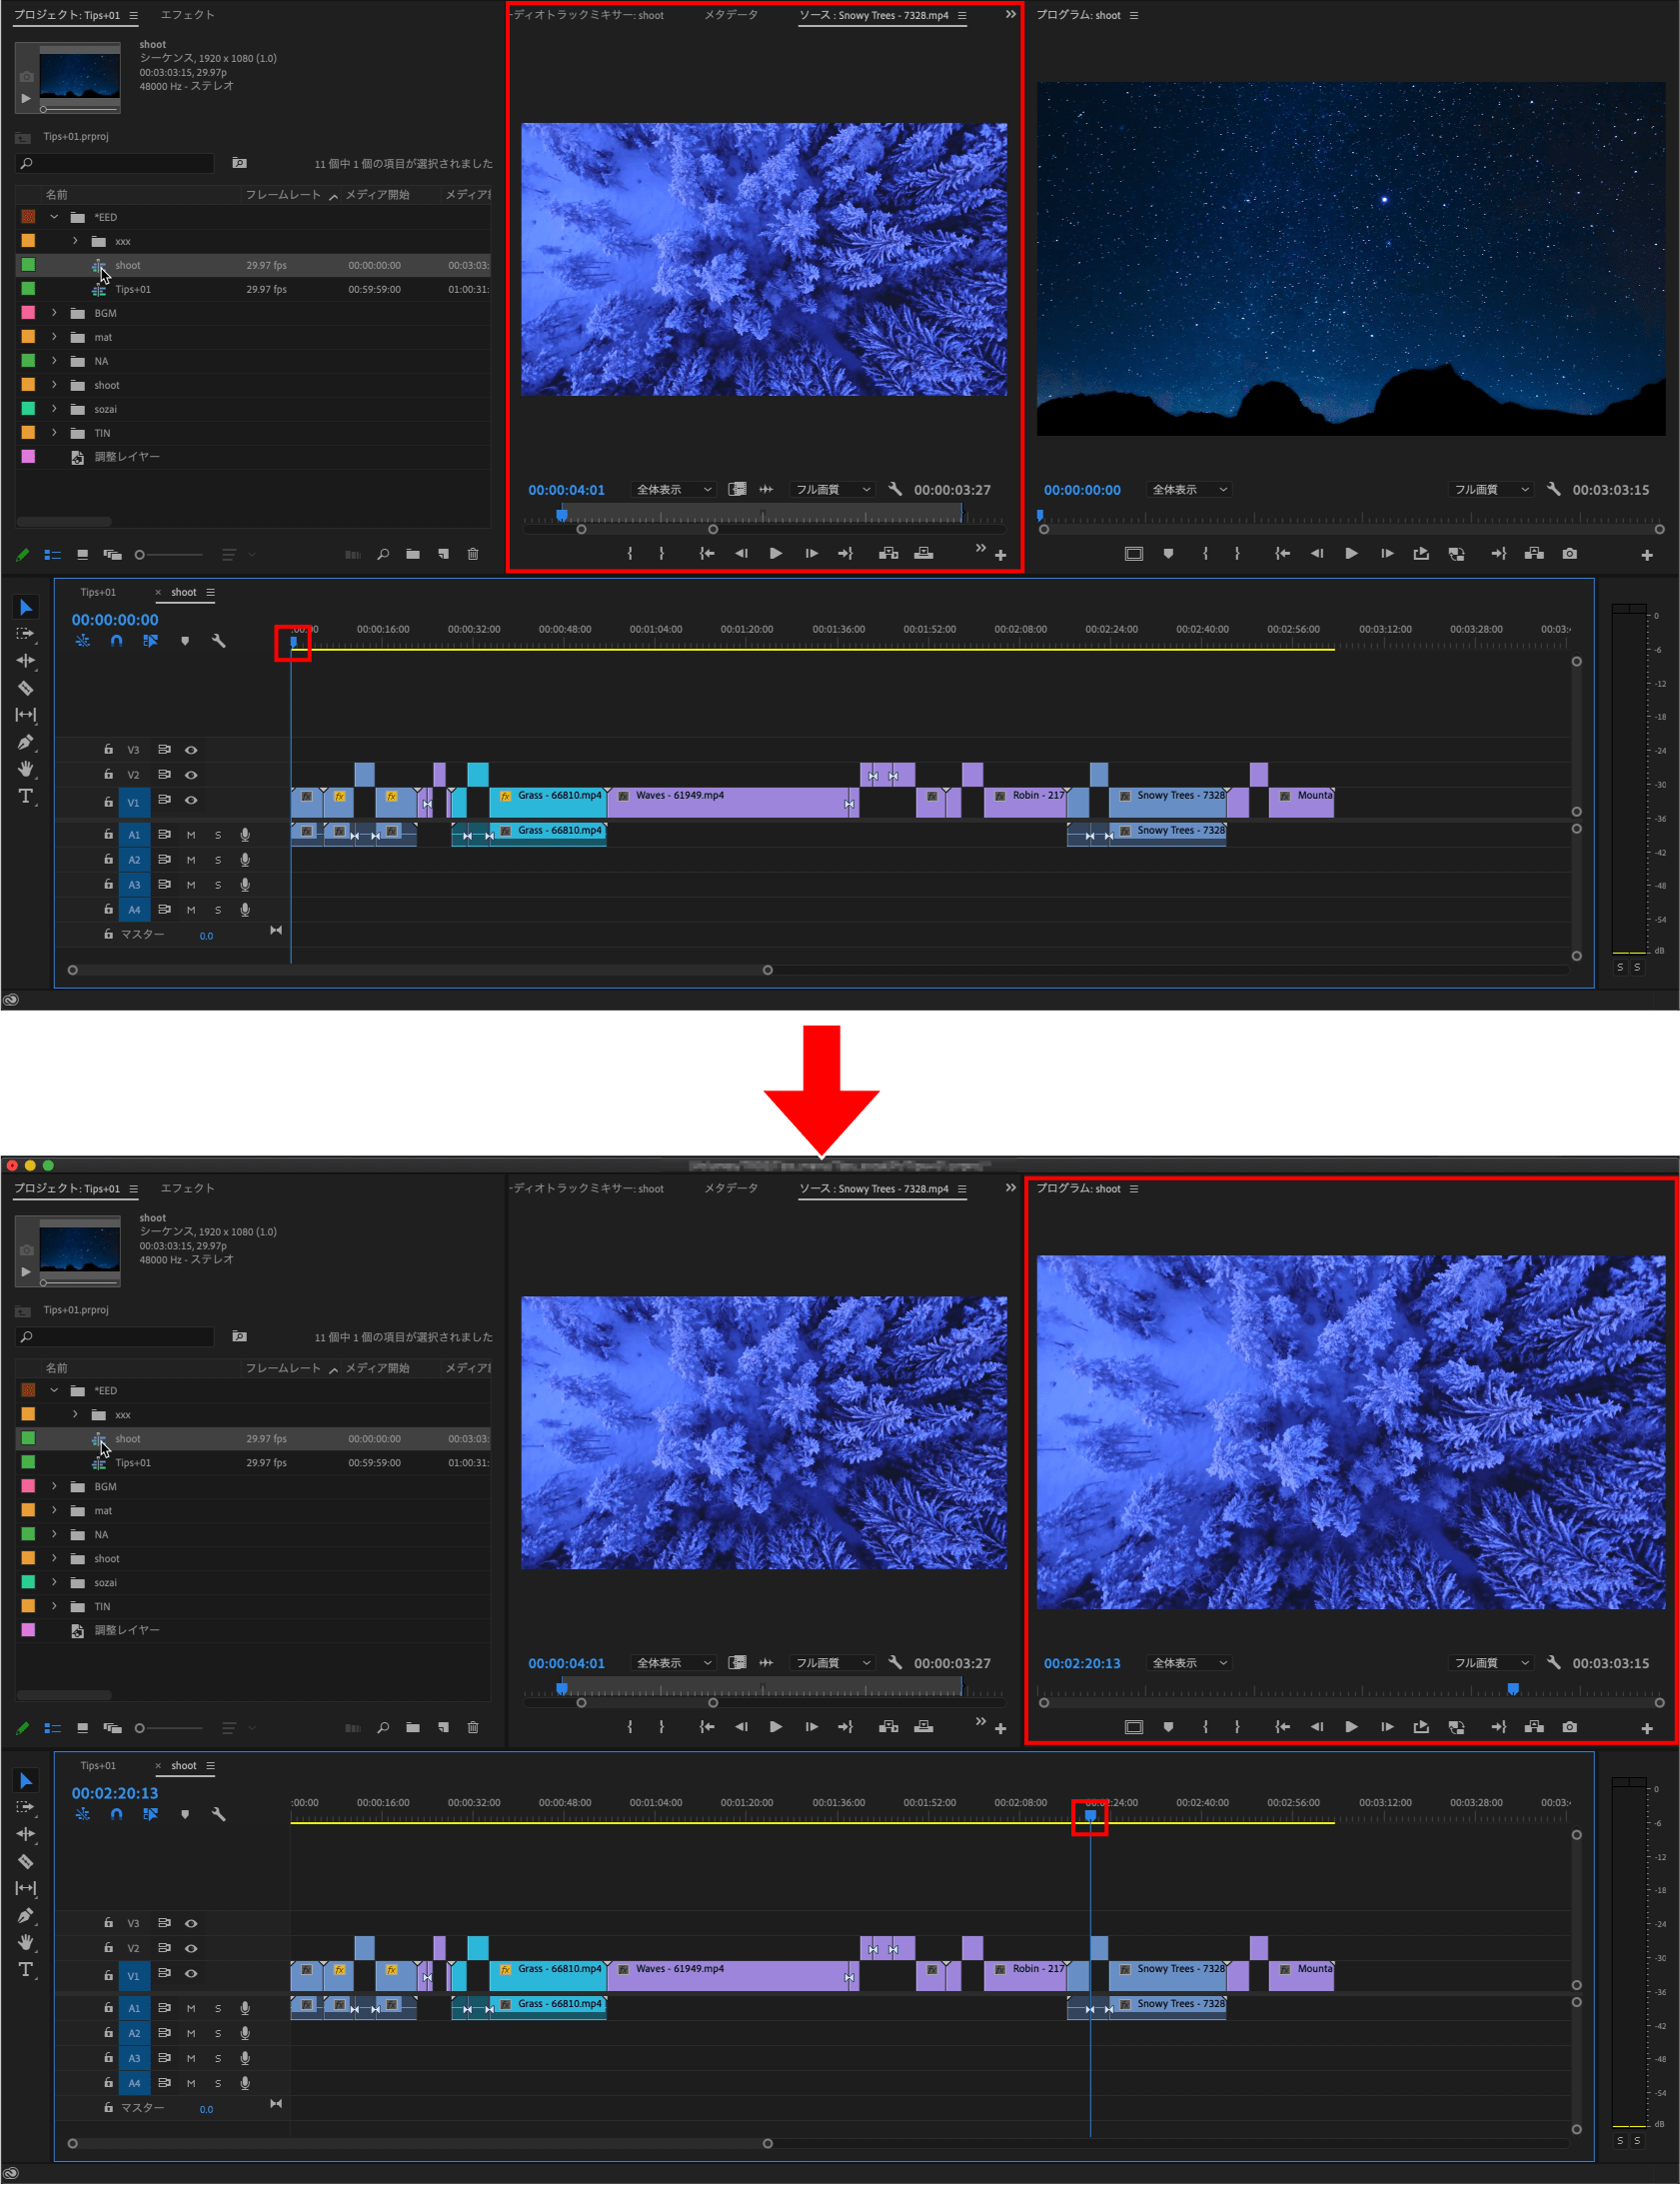The image size is (1680, 2185).
Task: Click source Go to In, upper screenshot
Action: (707, 553)
